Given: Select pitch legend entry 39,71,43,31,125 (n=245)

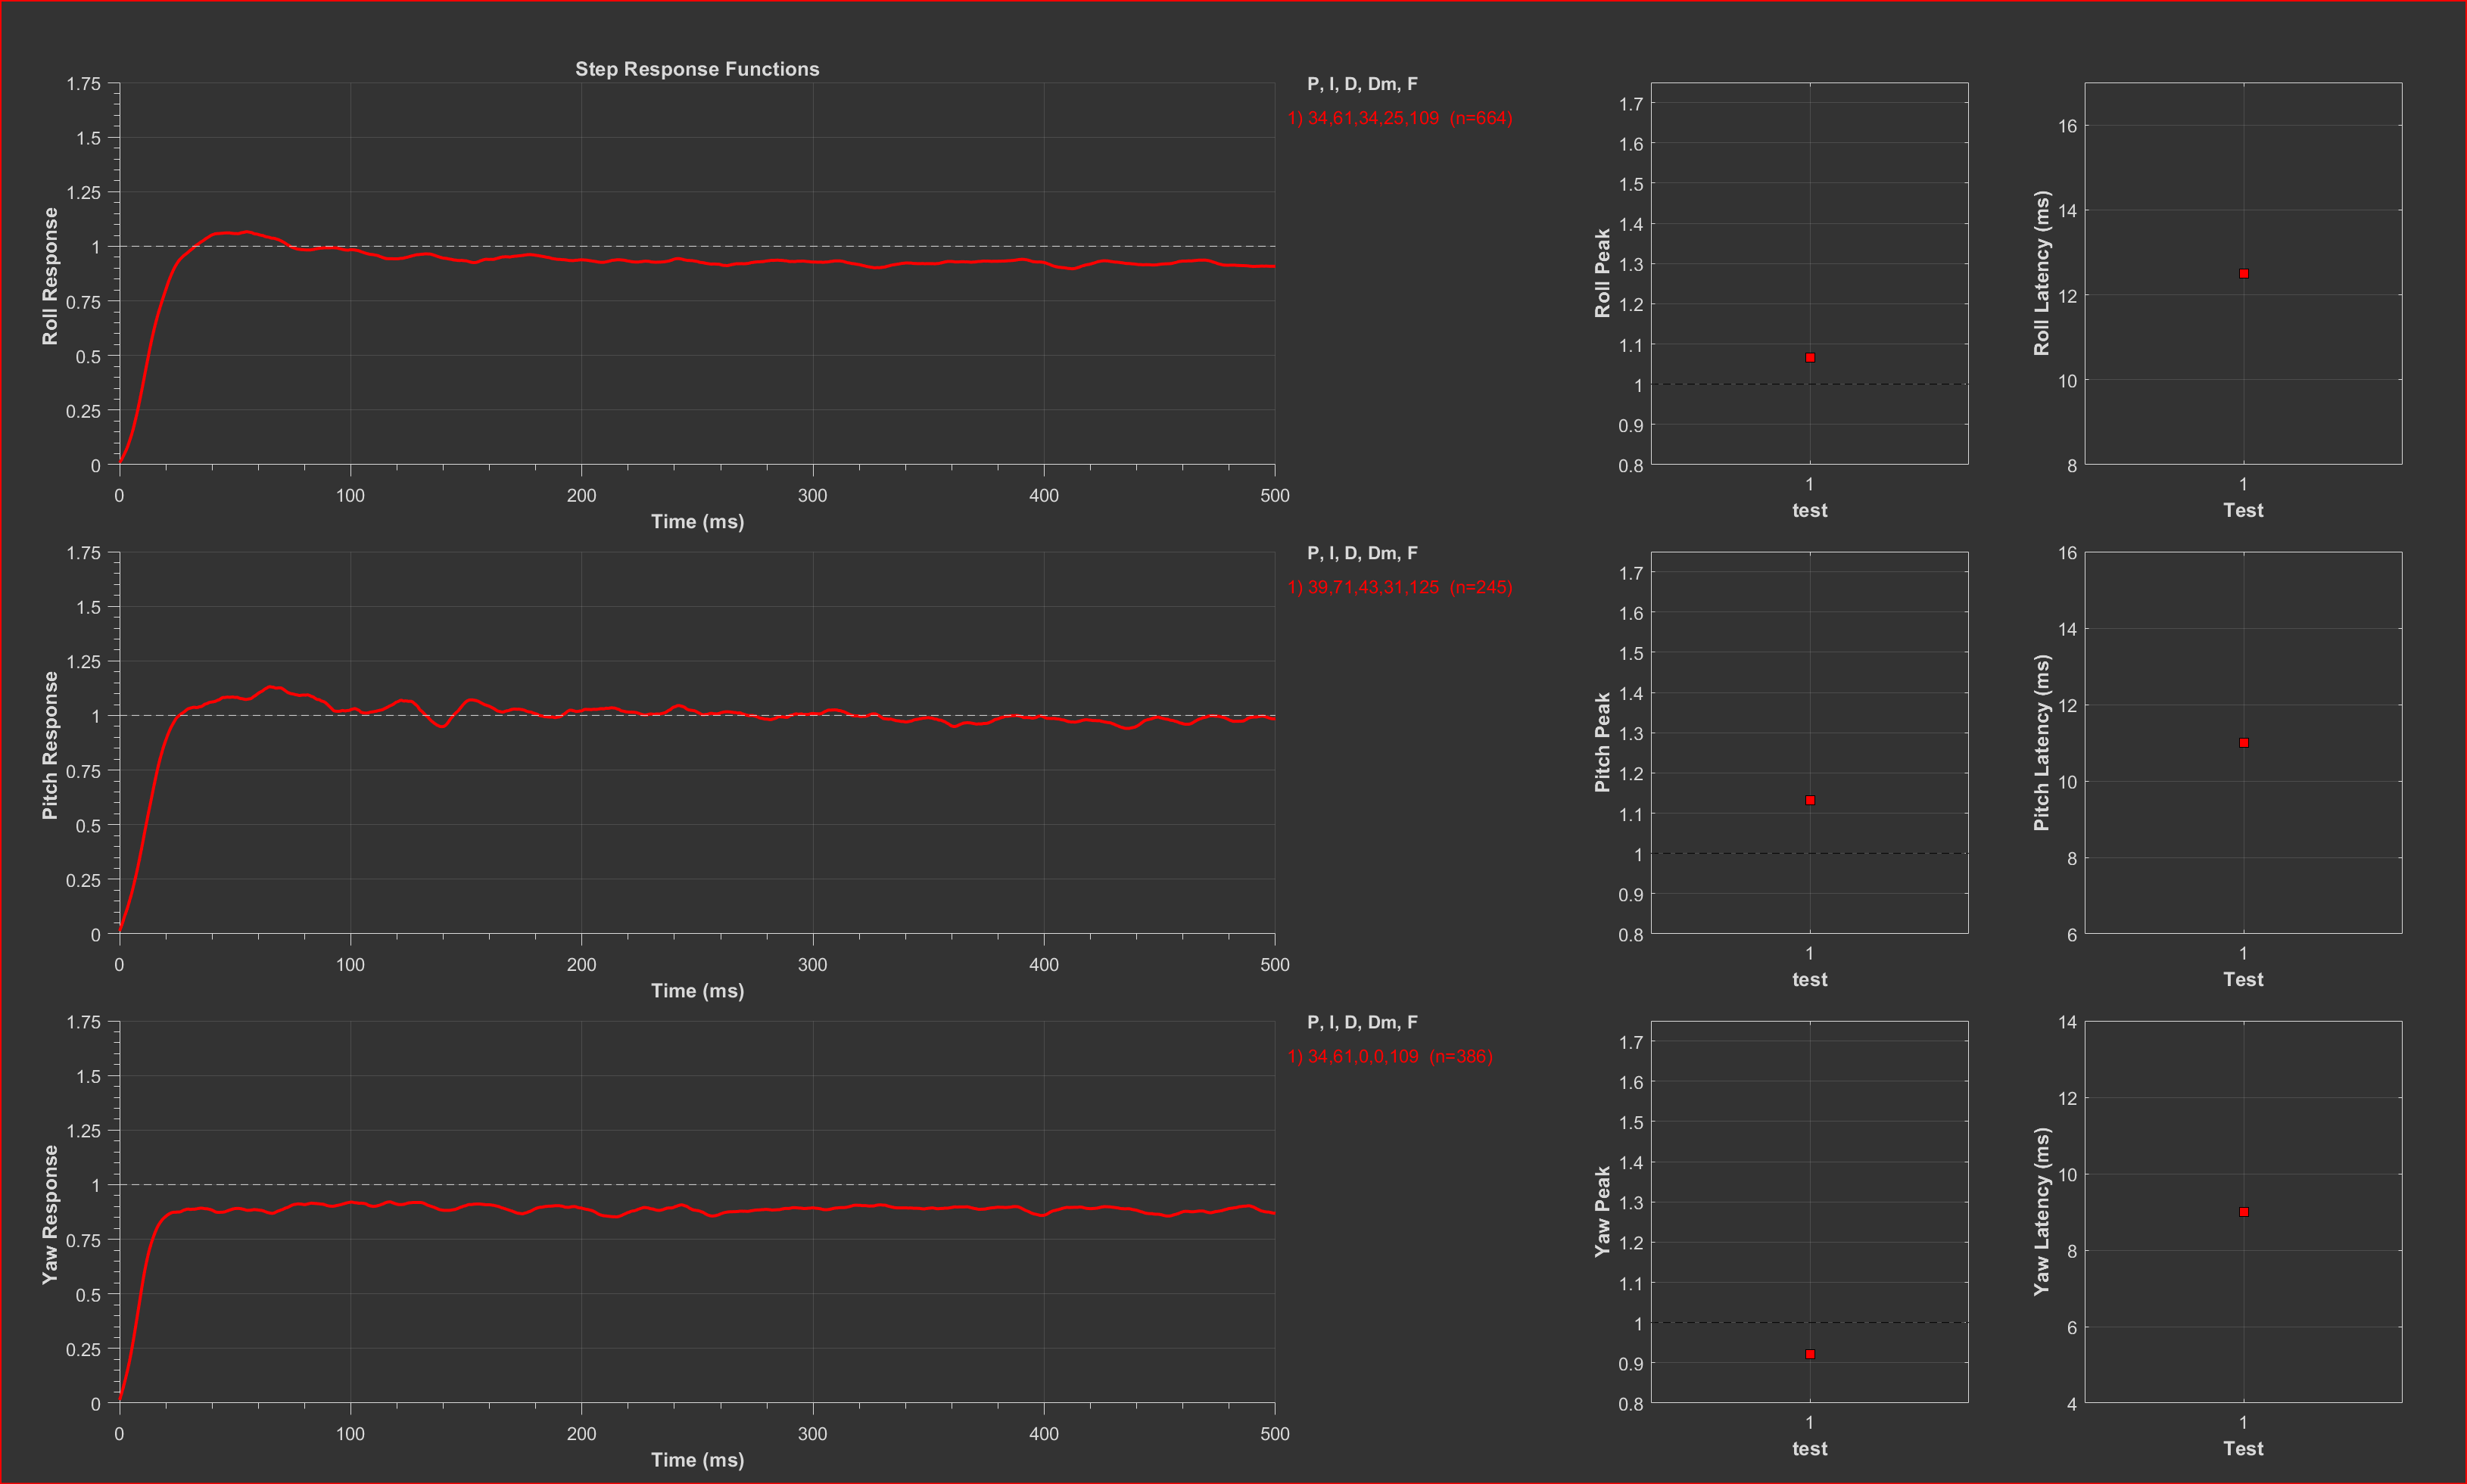Looking at the screenshot, I should [1399, 587].
